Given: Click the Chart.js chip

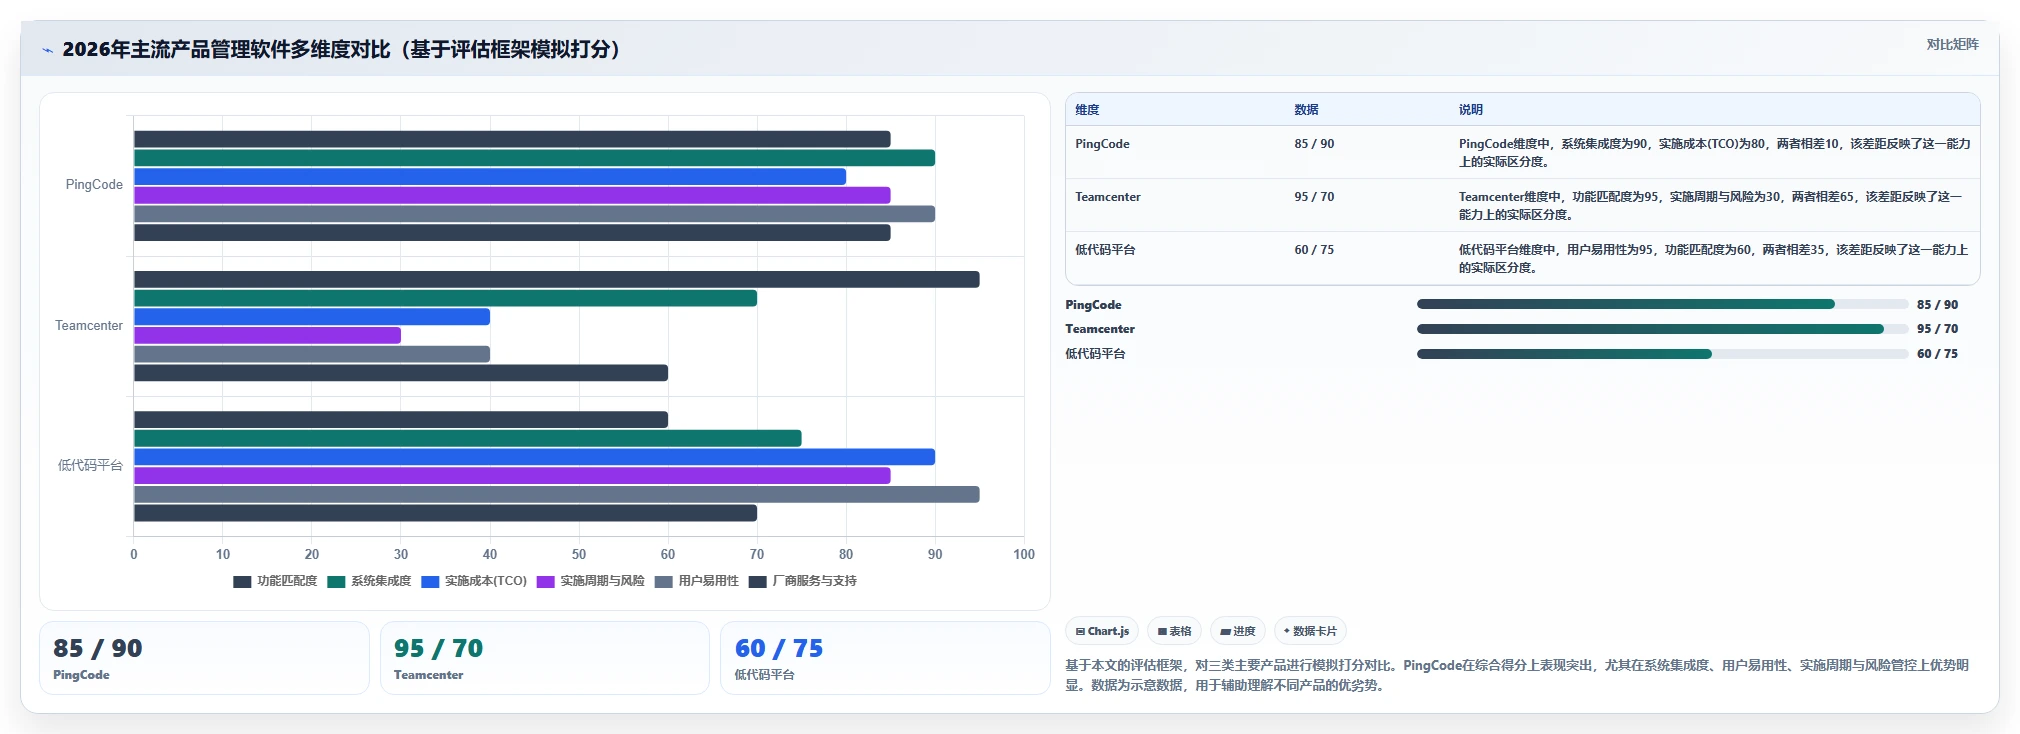Looking at the screenshot, I should pos(1102,631).
